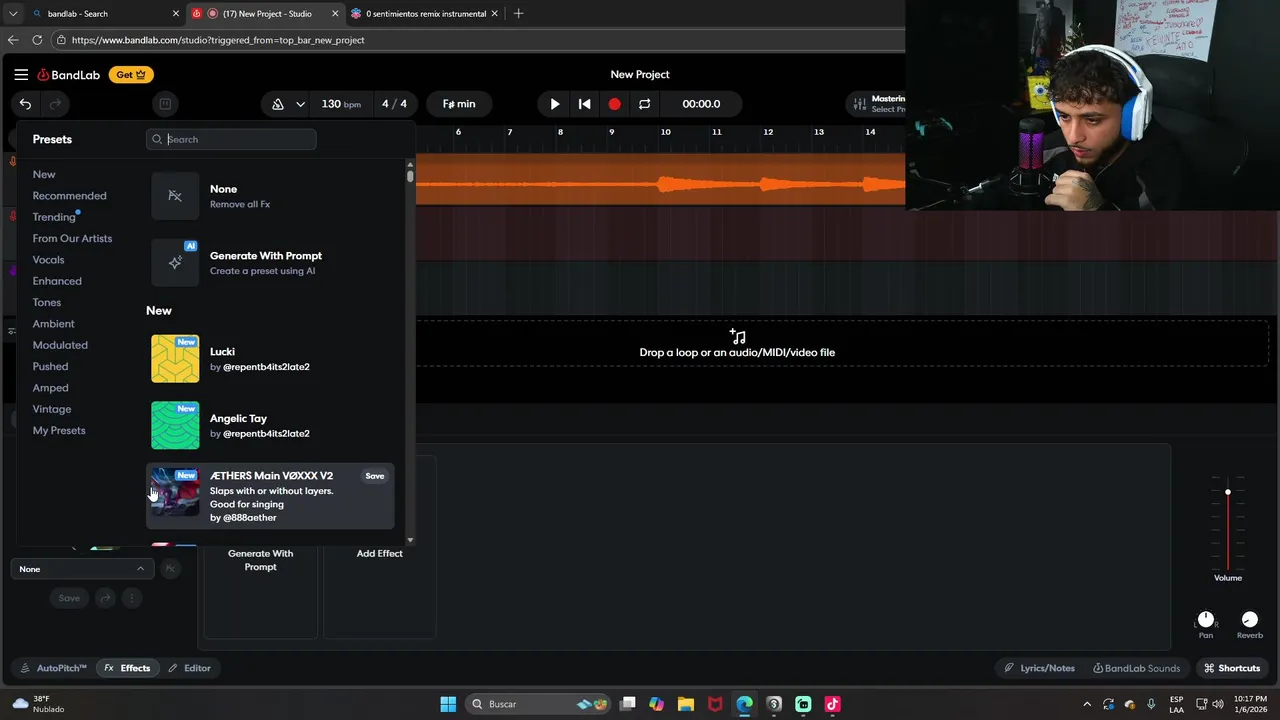The image size is (1280, 720).
Task: Focus the presets Search field
Action: tap(231, 139)
